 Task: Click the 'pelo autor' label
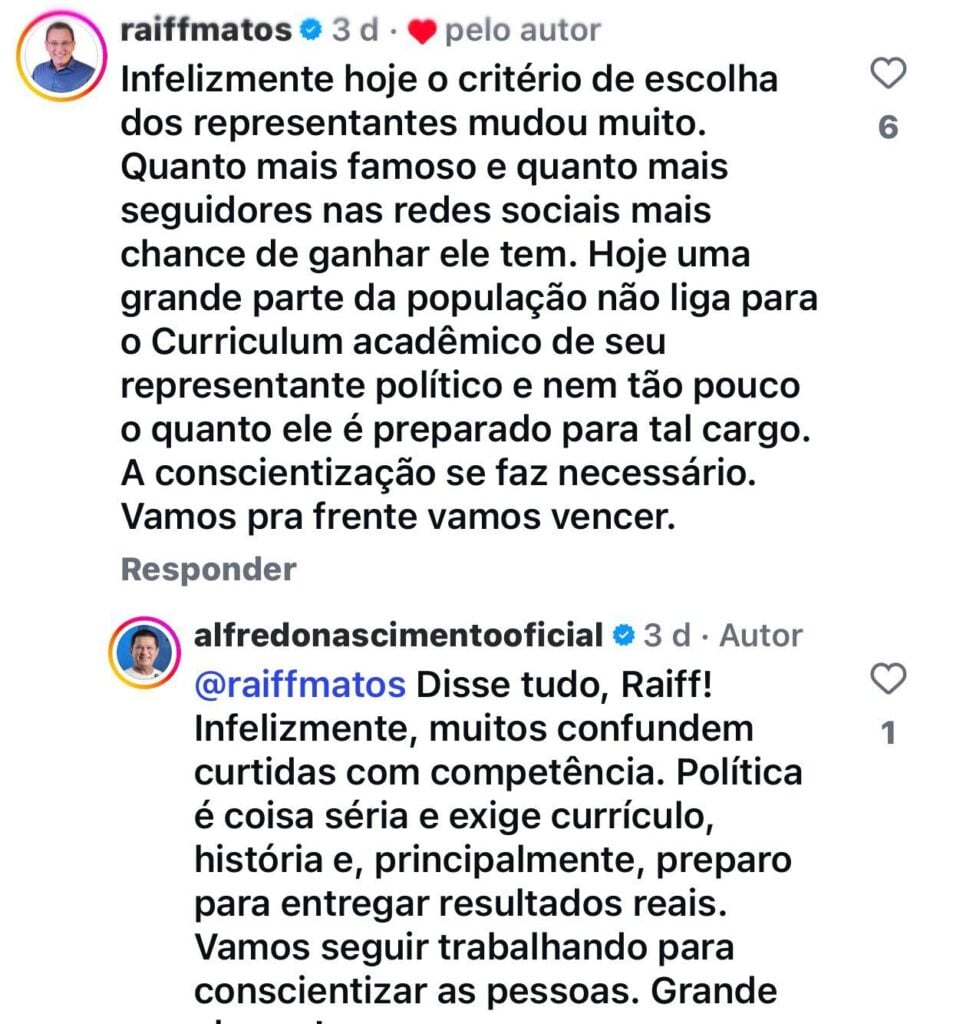[x=522, y=31]
